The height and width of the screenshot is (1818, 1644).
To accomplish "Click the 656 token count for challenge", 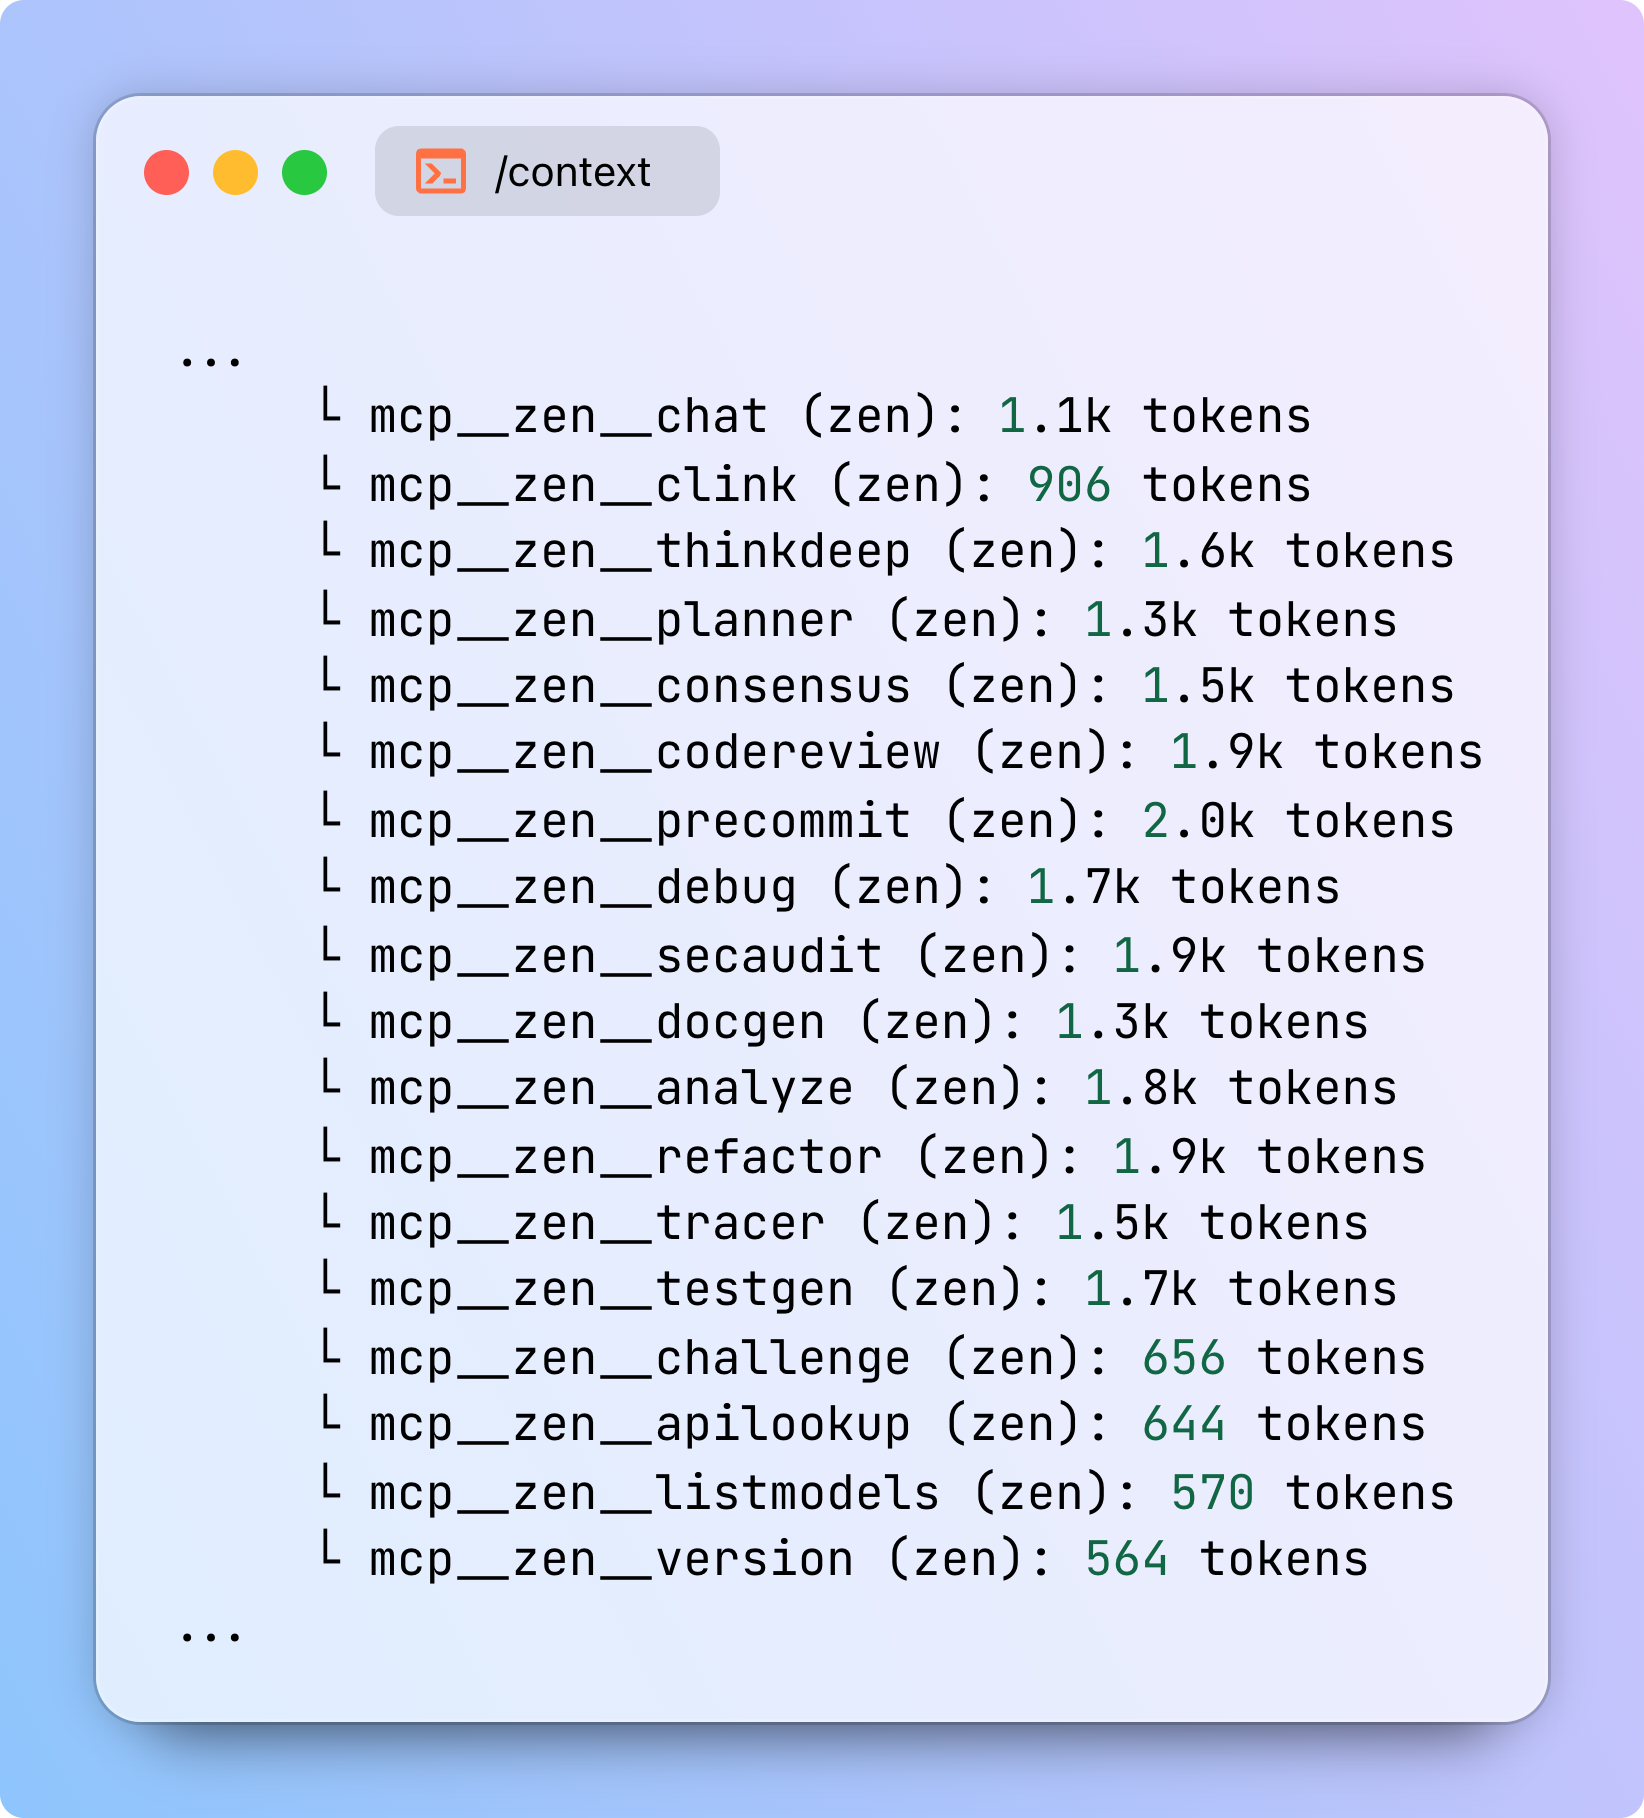I will (x=1183, y=1359).
